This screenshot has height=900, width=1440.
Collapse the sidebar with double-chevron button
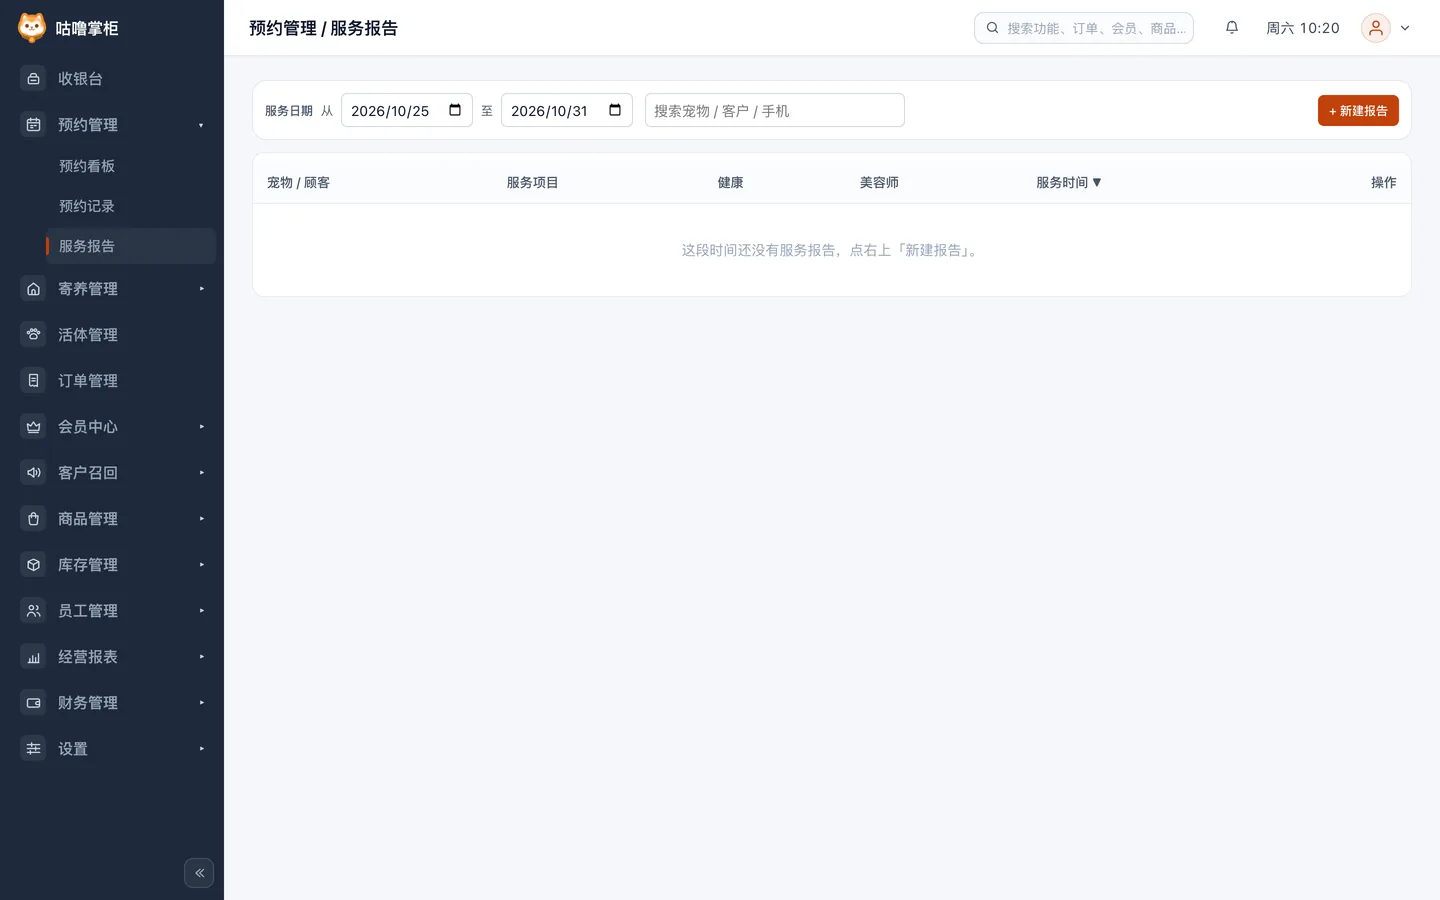tap(199, 873)
